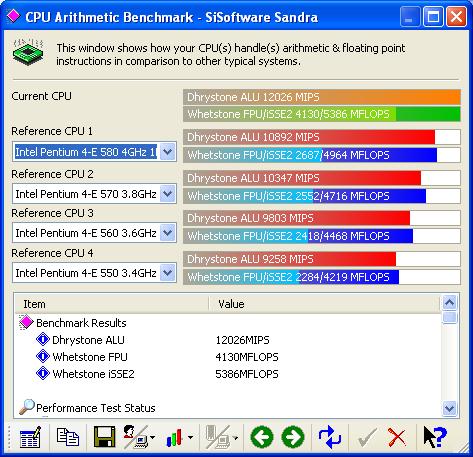
Task: Click the context help cursor question icon
Action: click(435, 437)
